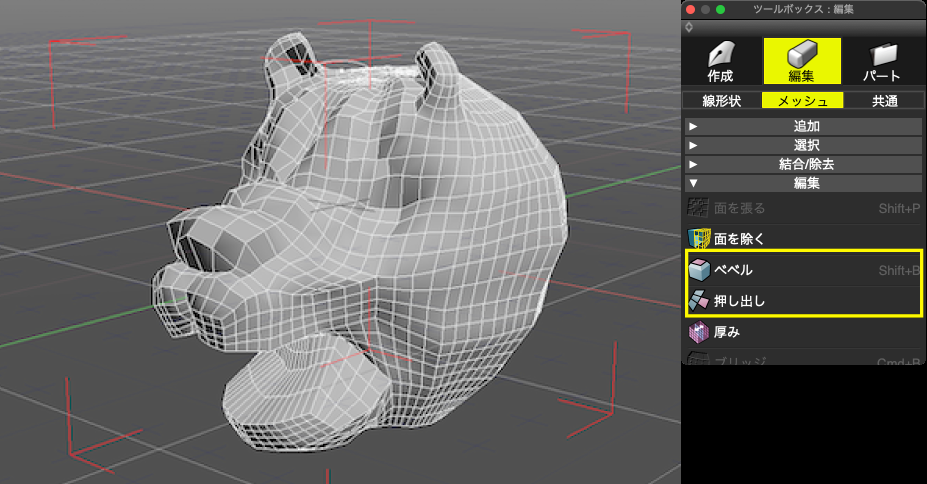Click the partially visible ブリッジ tool
Image resolution: width=927 pixels, height=484 pixels.
tap(740, 360)
